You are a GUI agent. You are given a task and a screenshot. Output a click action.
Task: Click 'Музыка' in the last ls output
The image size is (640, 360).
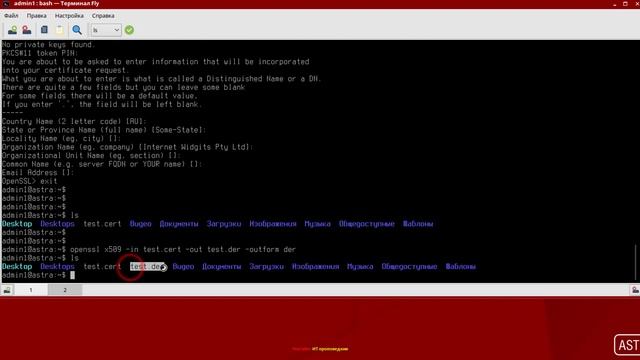point(360,267)
